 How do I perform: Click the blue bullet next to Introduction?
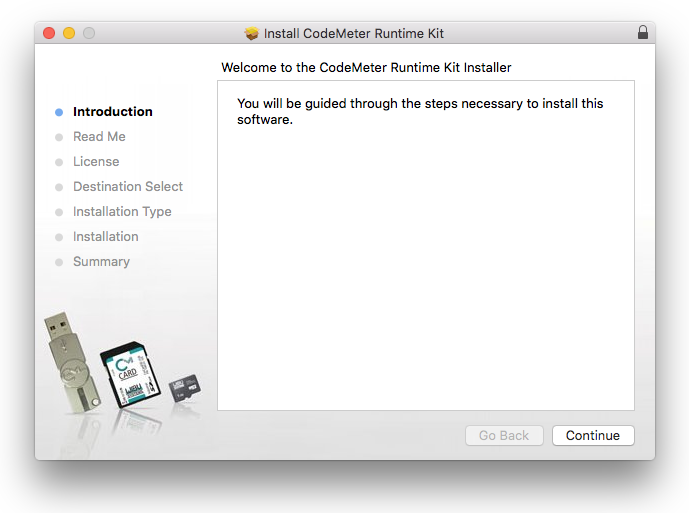(59, 112)
